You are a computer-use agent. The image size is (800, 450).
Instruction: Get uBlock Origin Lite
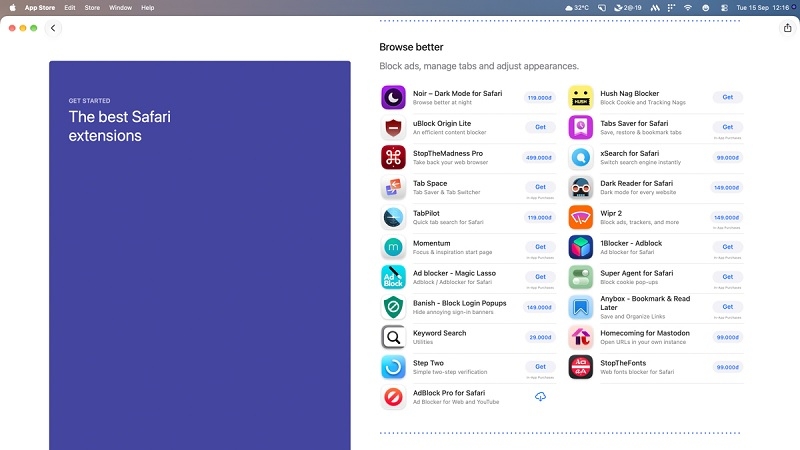point(540,127)
